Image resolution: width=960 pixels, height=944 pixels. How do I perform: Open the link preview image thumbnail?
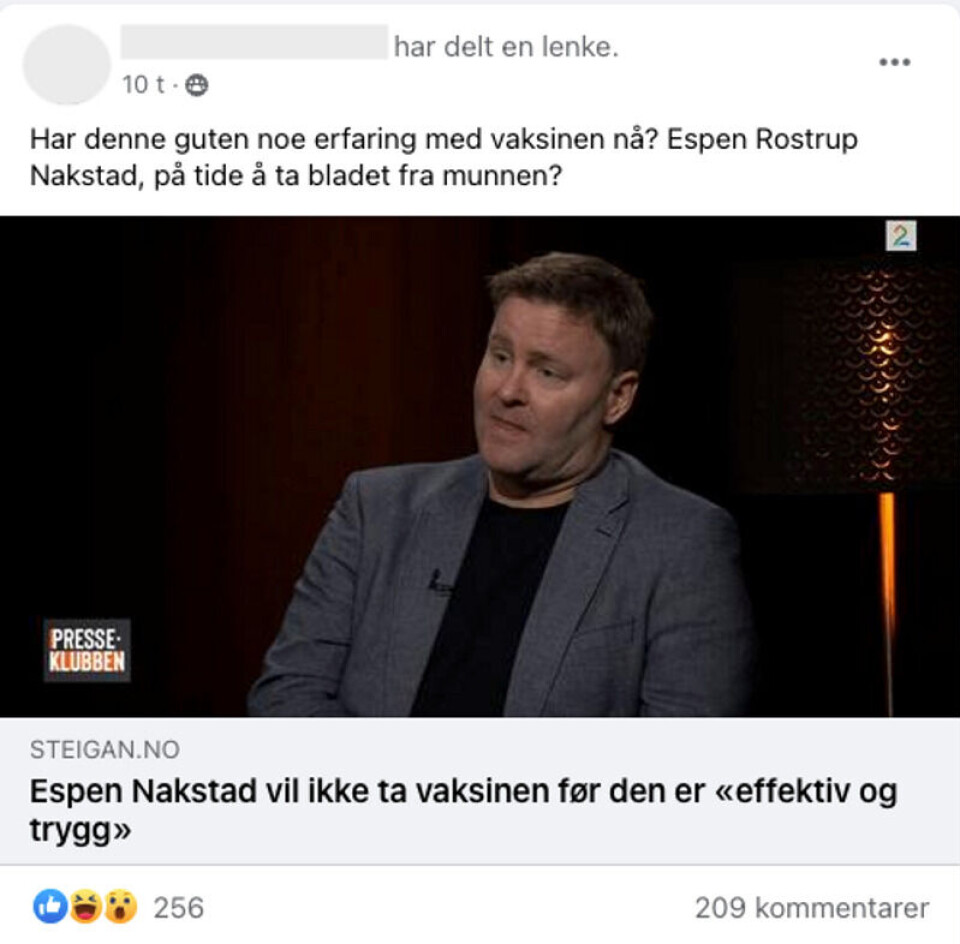tap(480, 466)
